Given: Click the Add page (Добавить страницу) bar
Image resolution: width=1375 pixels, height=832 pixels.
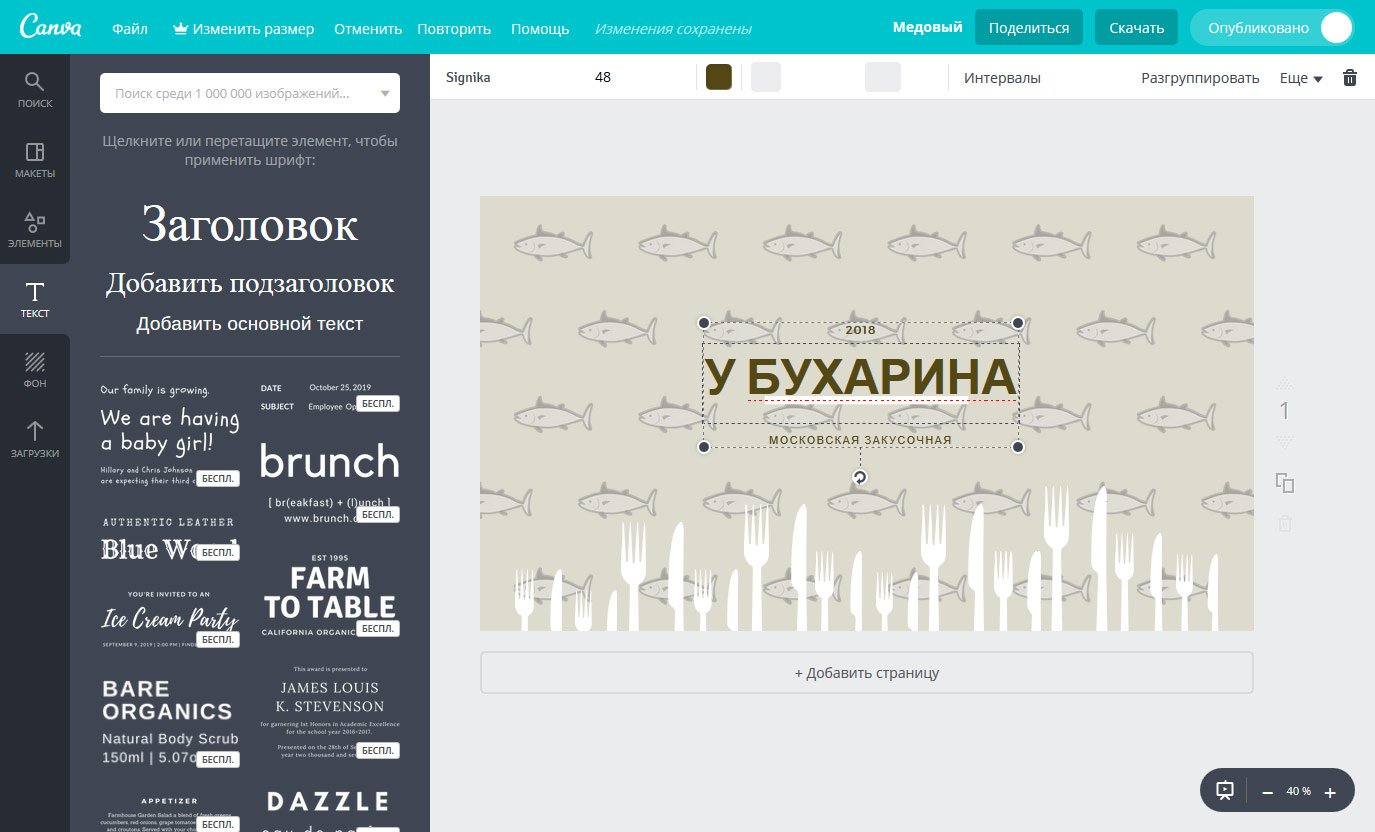Looking at the screenshot, I should tap(866, 673).
